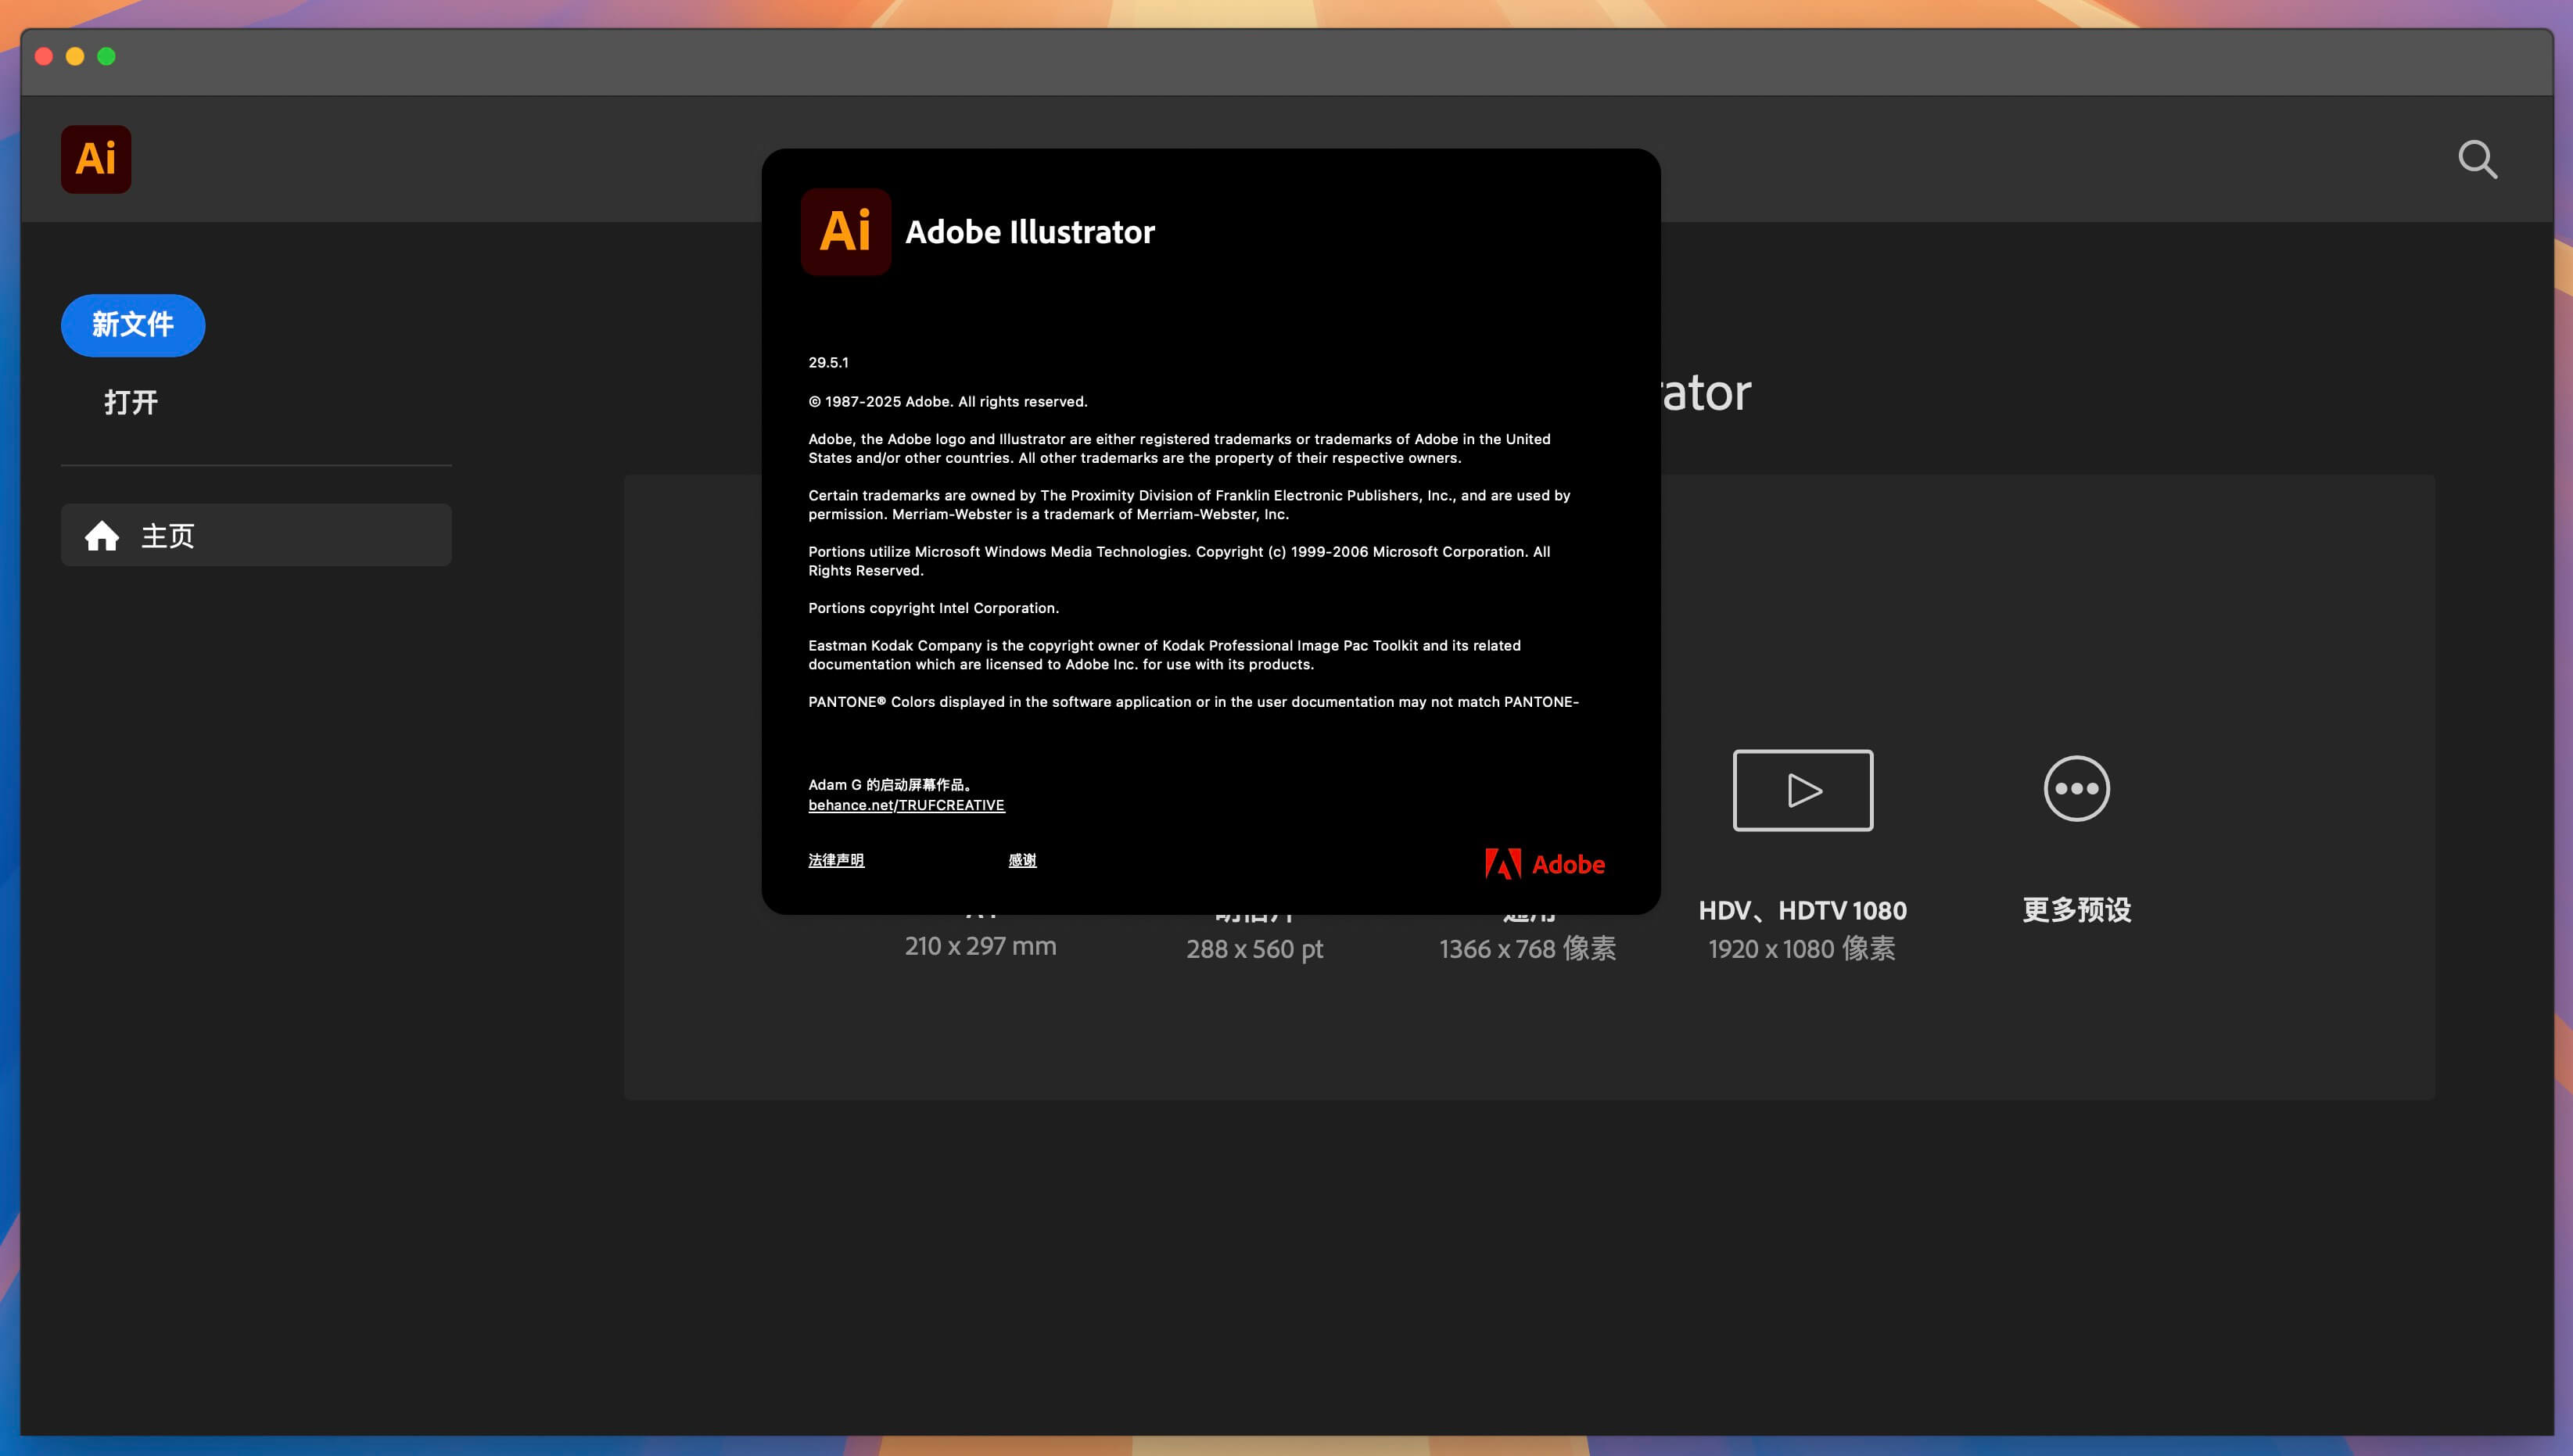Click the green traffic light to enter full screen

tap(106, 57)
